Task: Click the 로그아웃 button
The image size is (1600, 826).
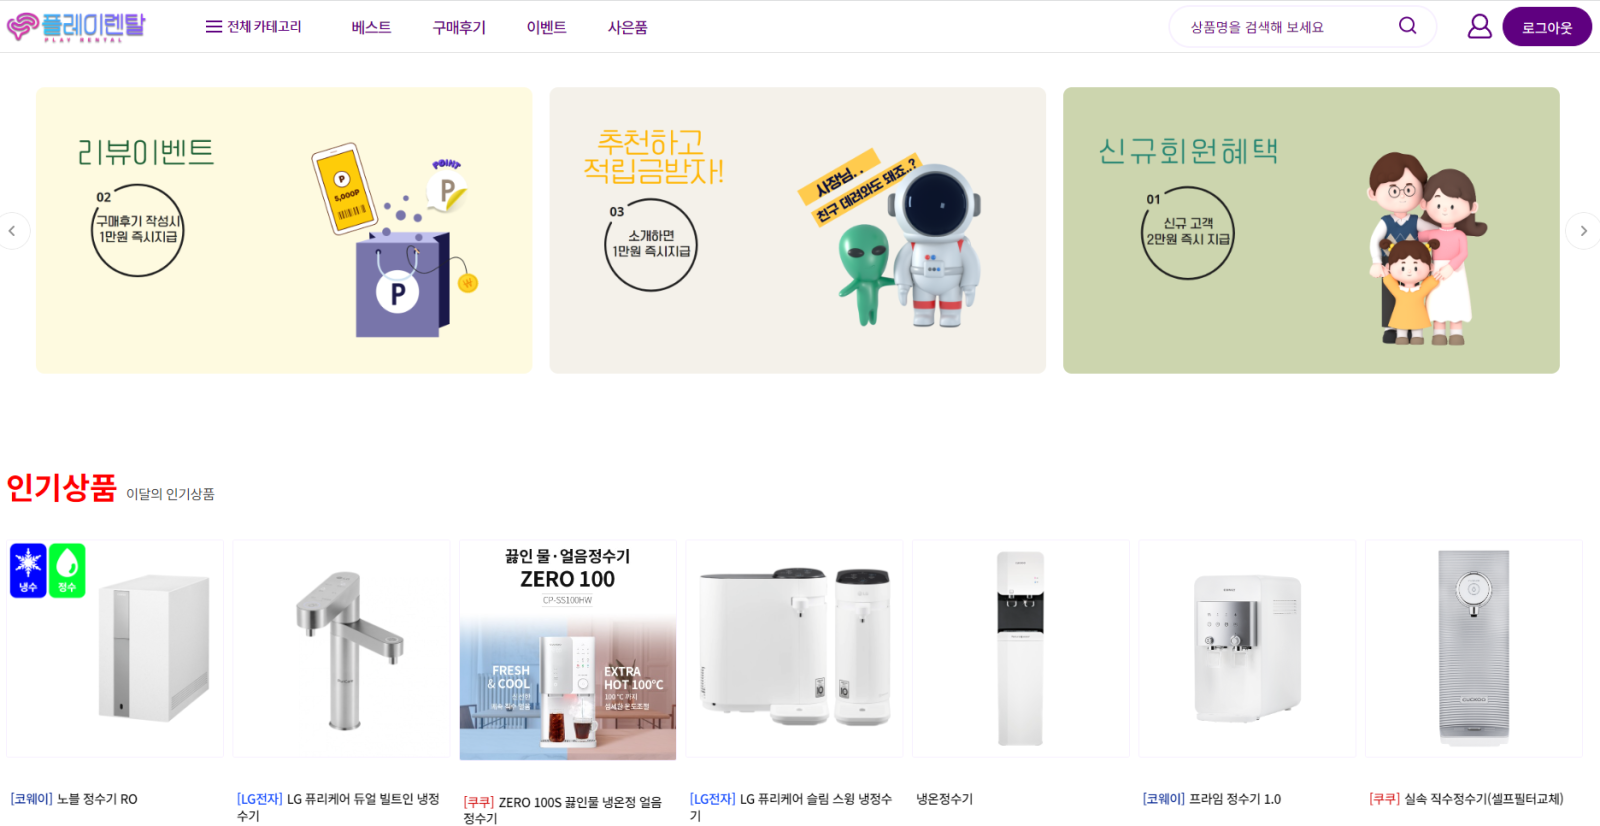Action: (1546, 27)
